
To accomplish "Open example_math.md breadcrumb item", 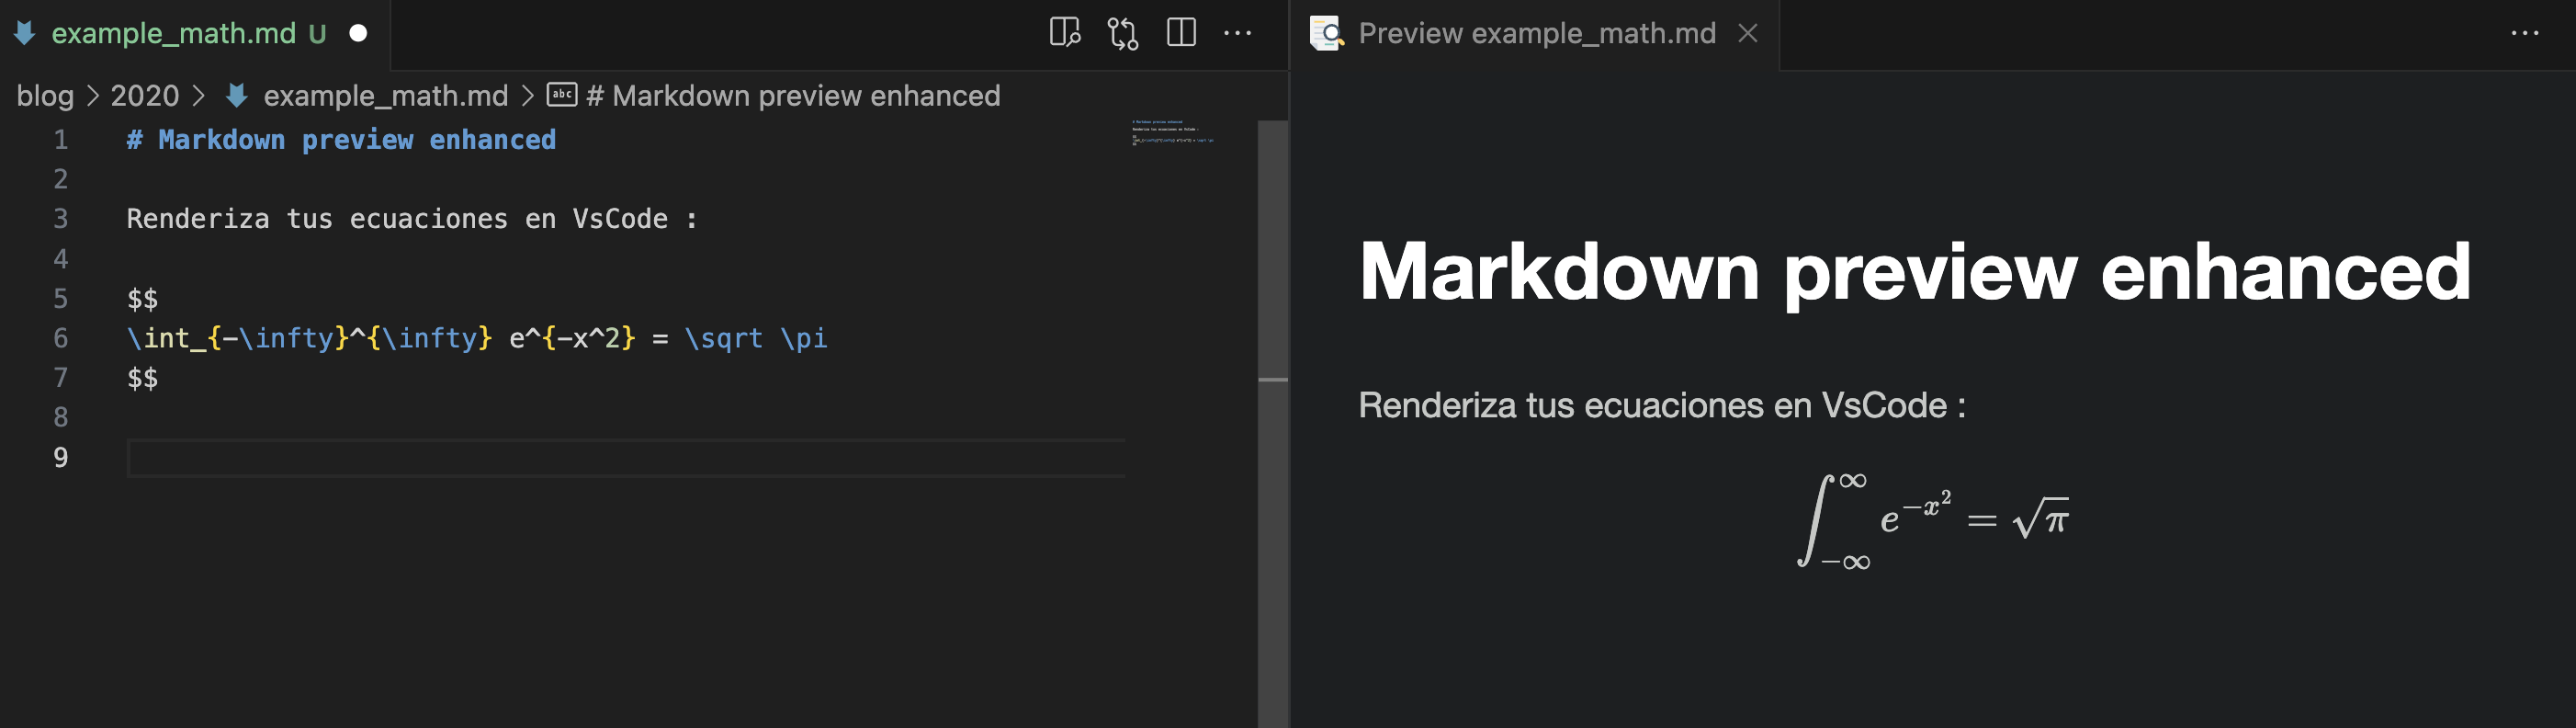I will (x=385, y=96).
